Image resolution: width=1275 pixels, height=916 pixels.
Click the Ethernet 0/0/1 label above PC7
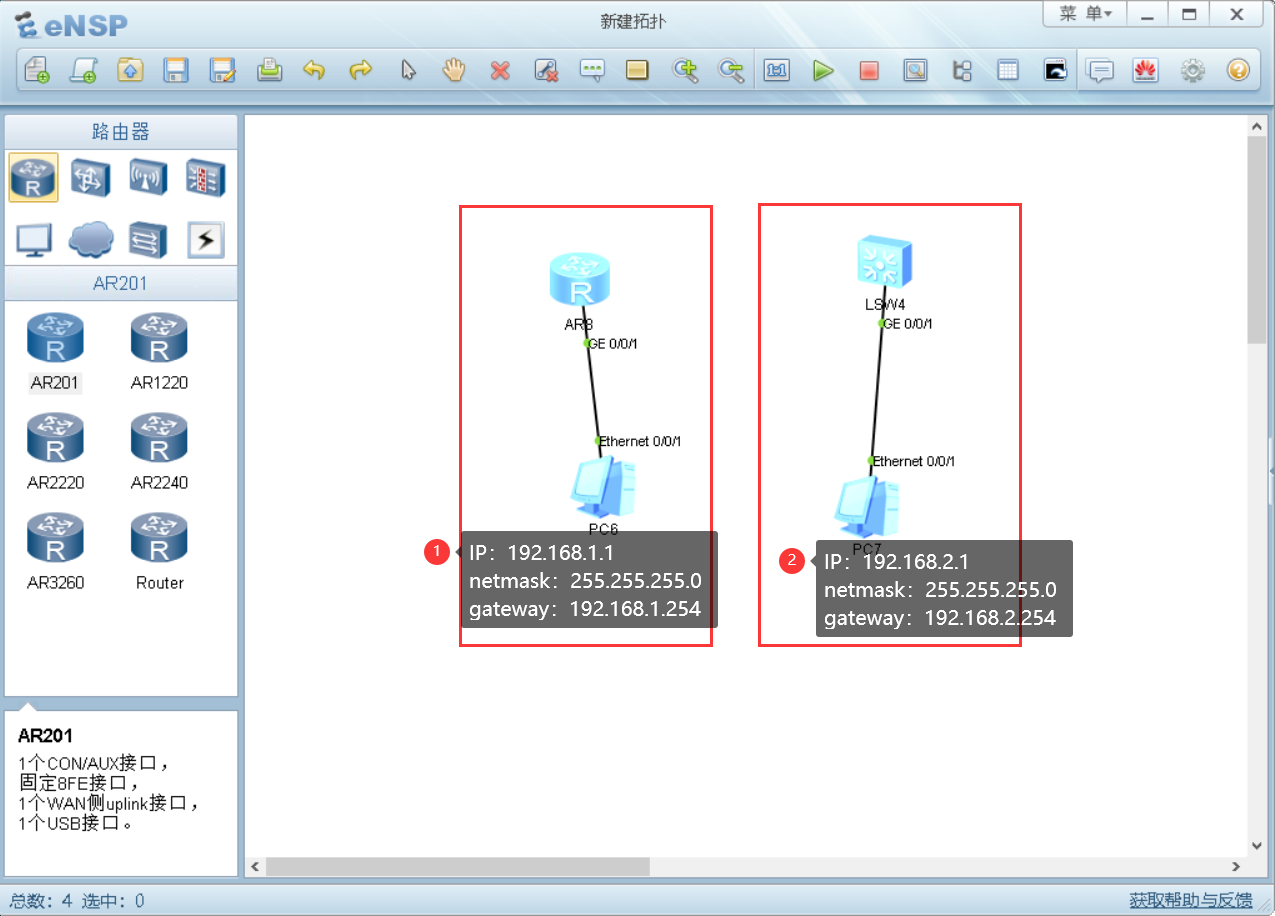pos(914,461)
